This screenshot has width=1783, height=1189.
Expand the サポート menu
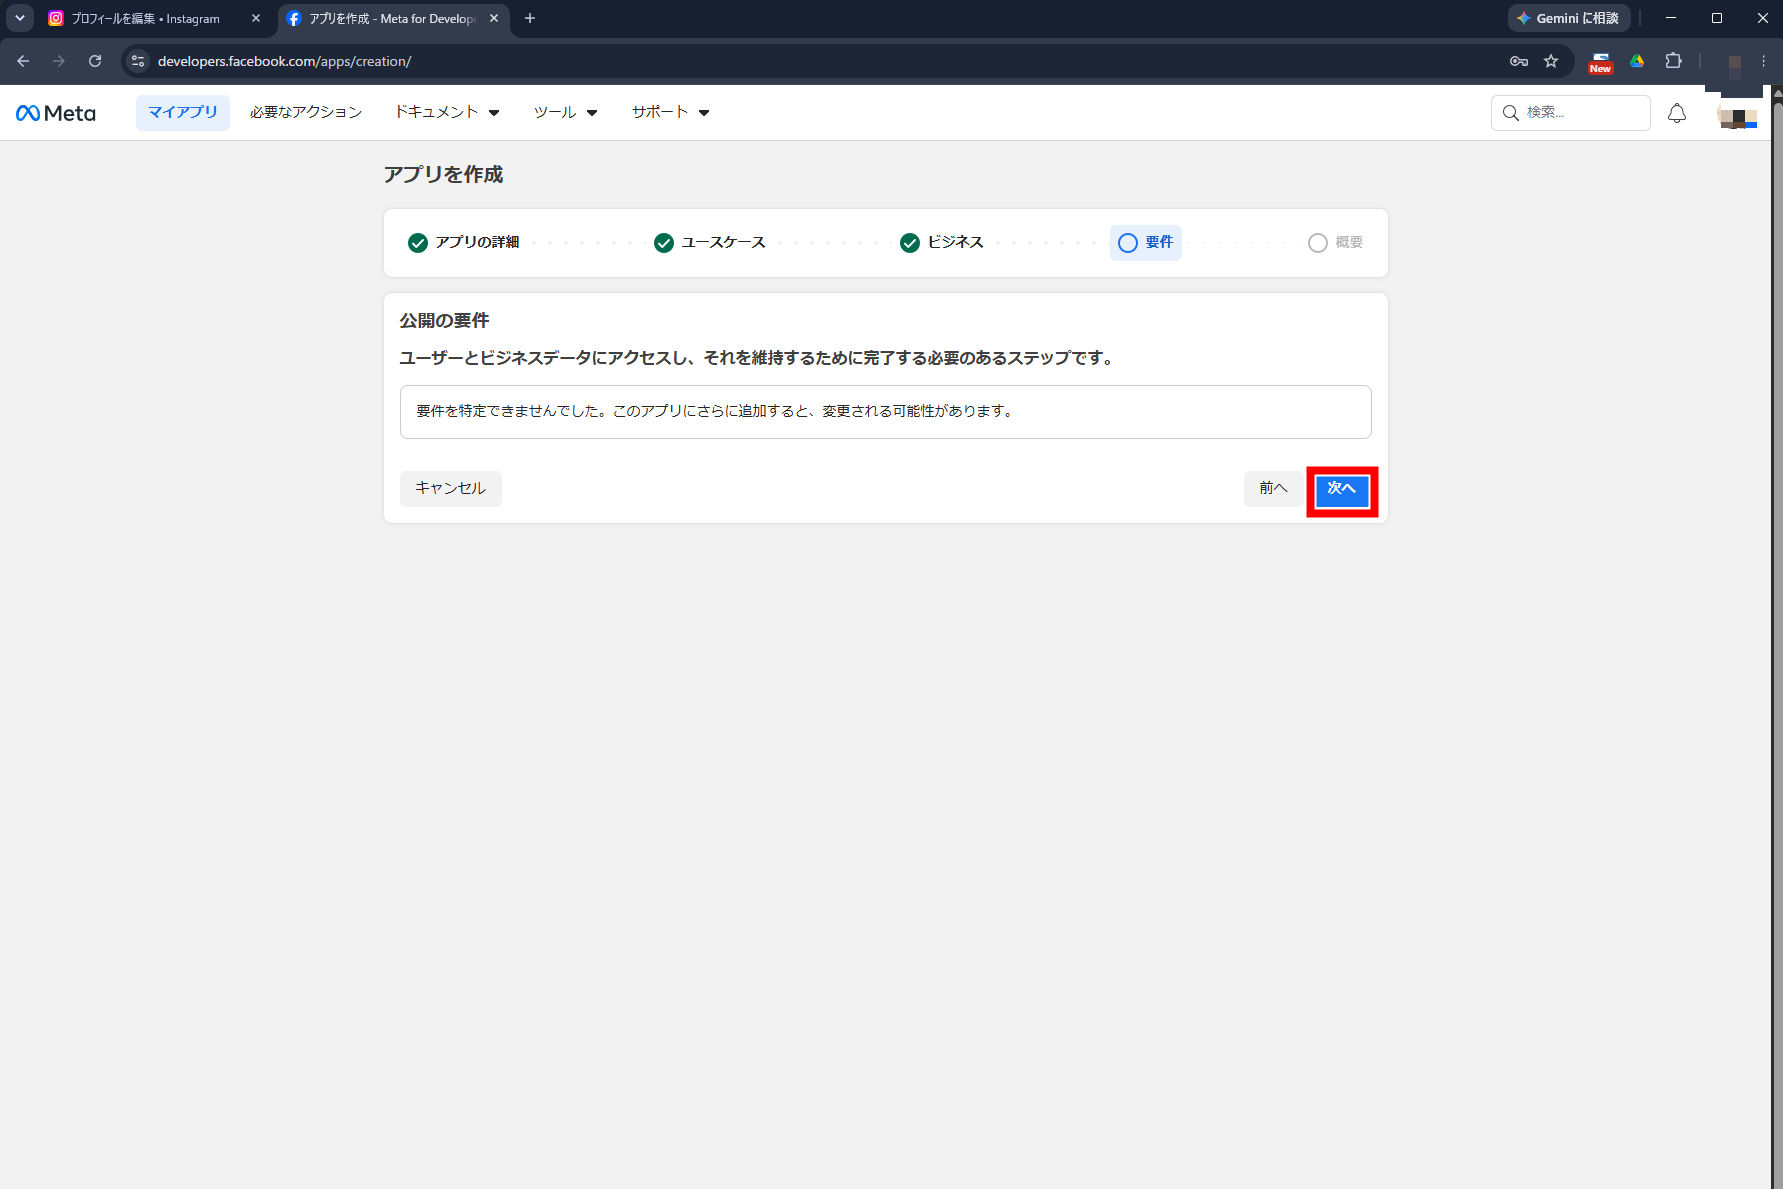(x=670, y=113)
